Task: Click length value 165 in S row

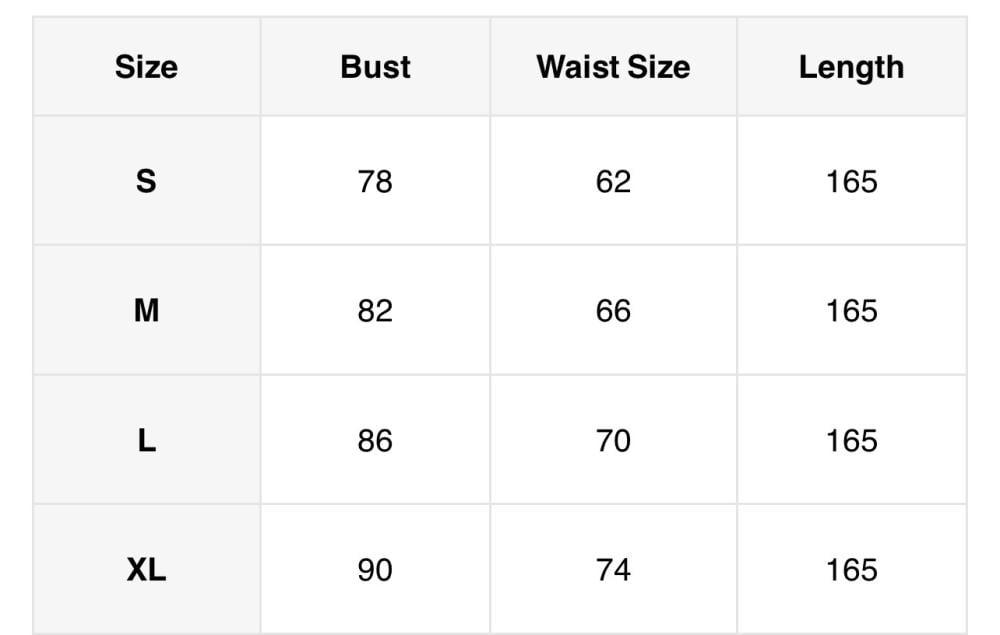Action: click(851, 181)
